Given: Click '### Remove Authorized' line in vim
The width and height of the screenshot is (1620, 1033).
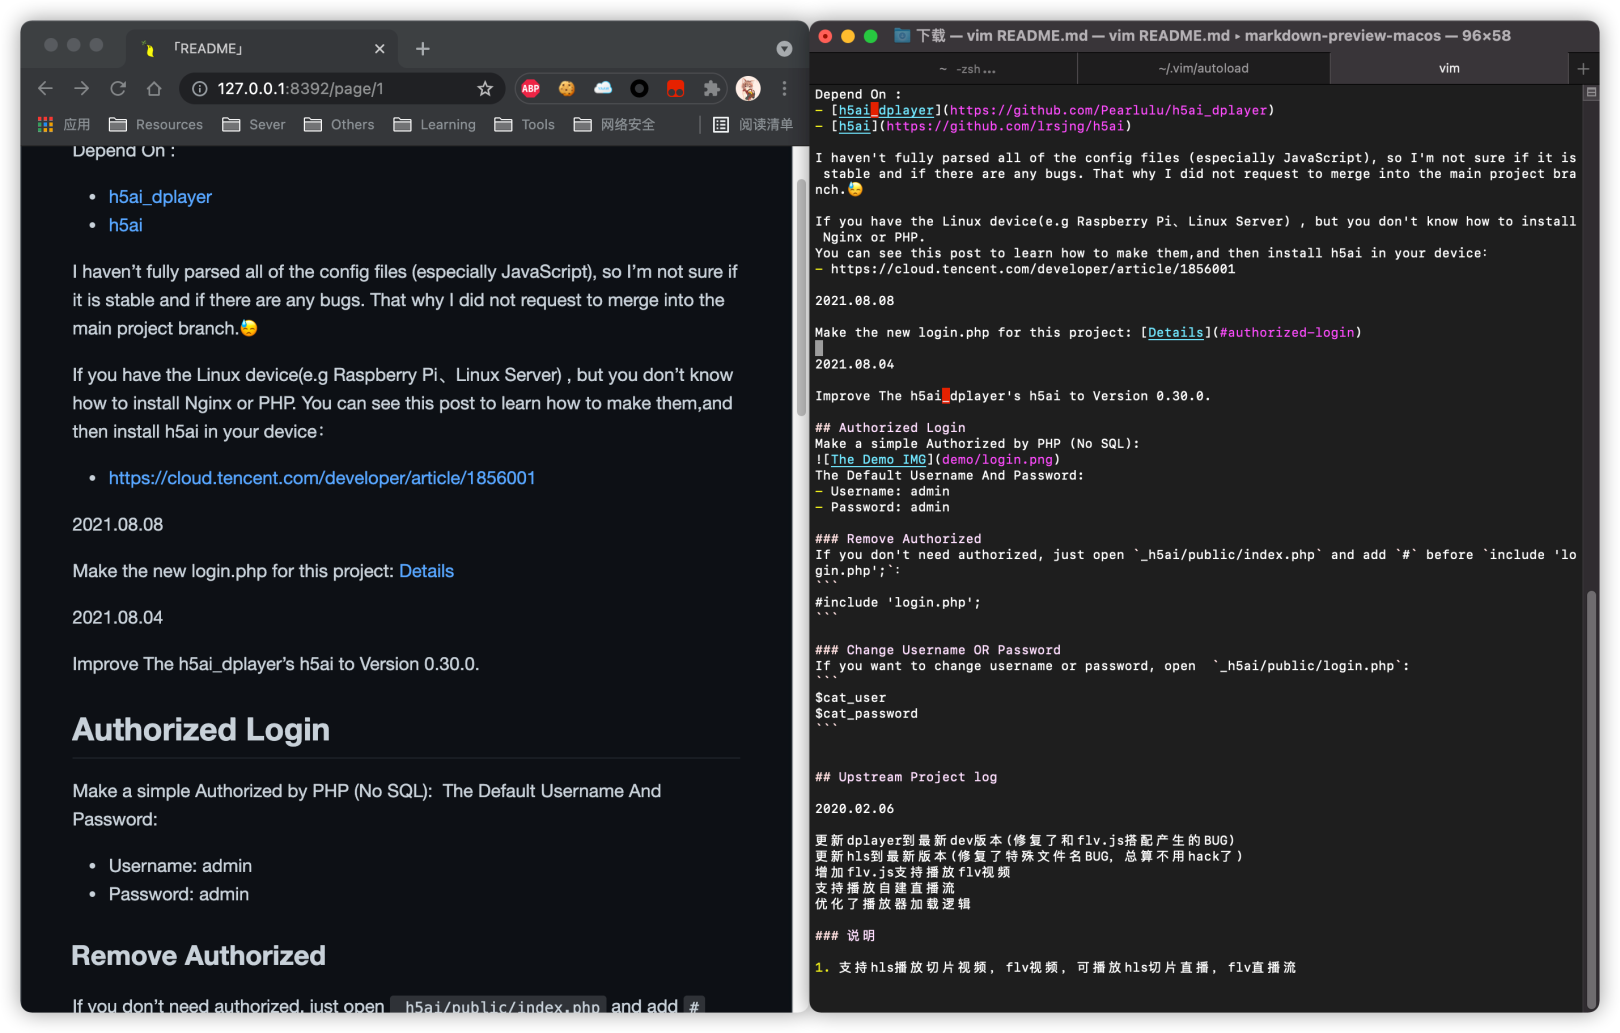Looking at the screenshot, I should point(898,539).
